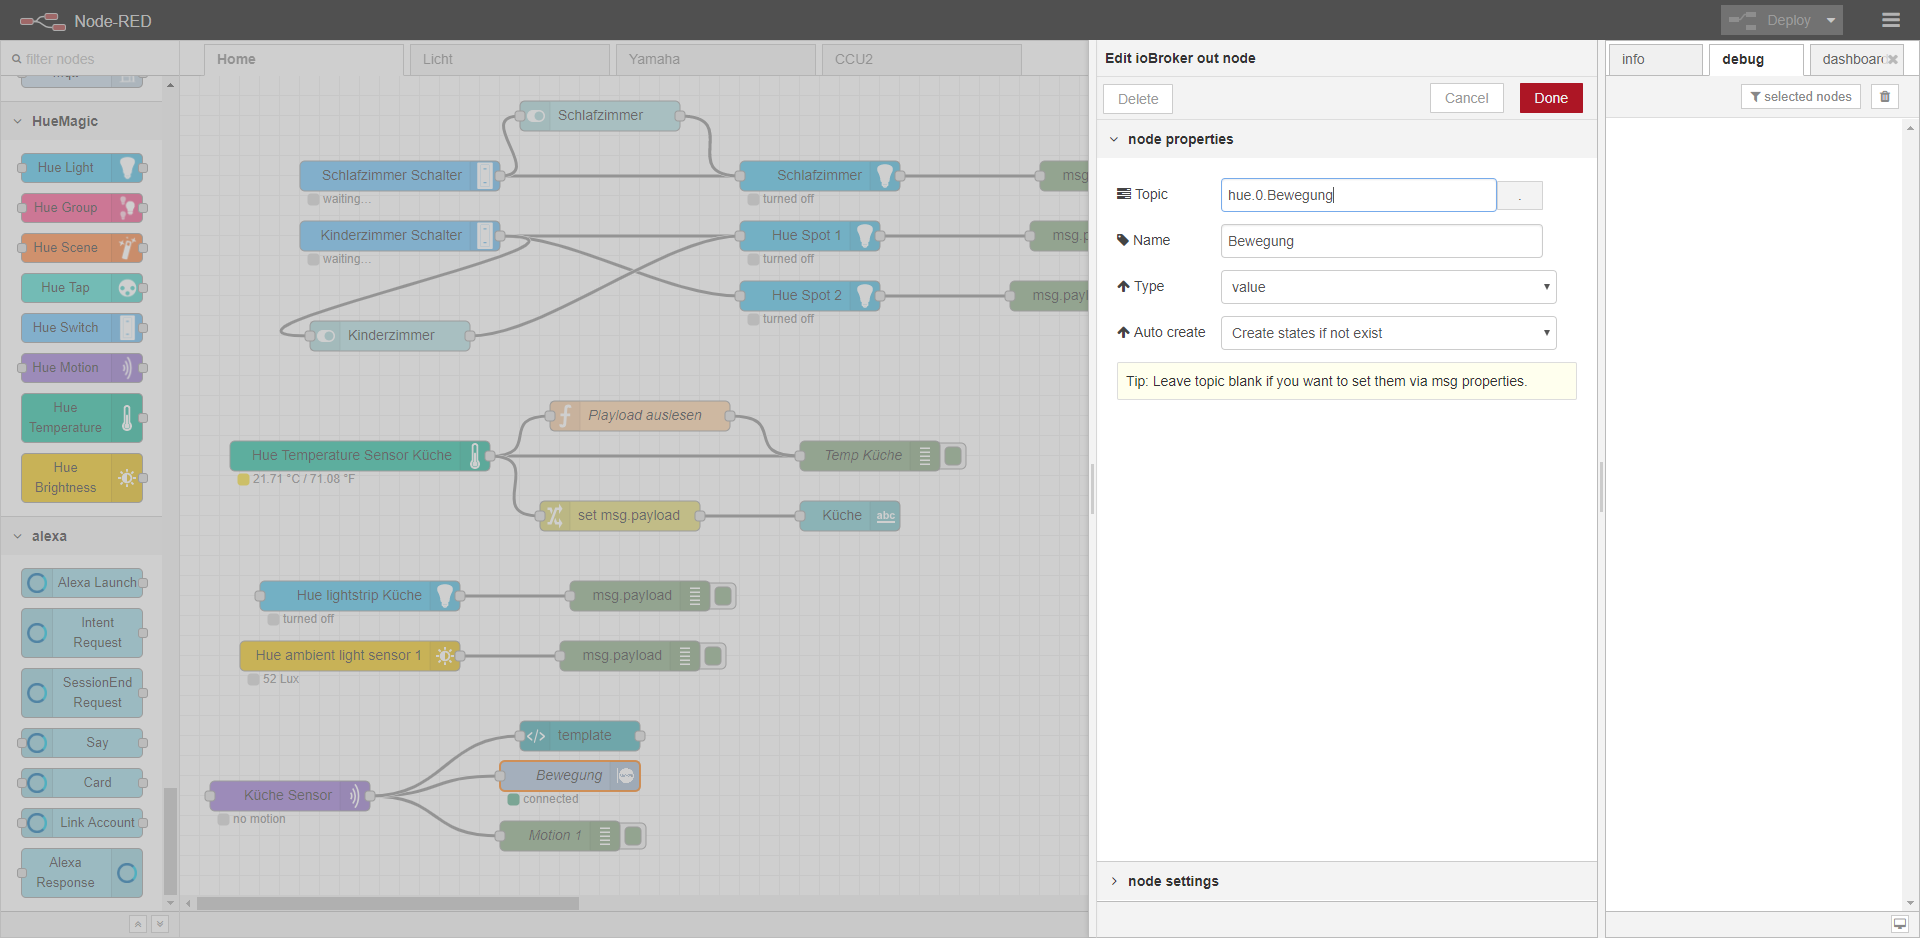
Task: Click the selected nodes filter button
Action: (1801, 97)
